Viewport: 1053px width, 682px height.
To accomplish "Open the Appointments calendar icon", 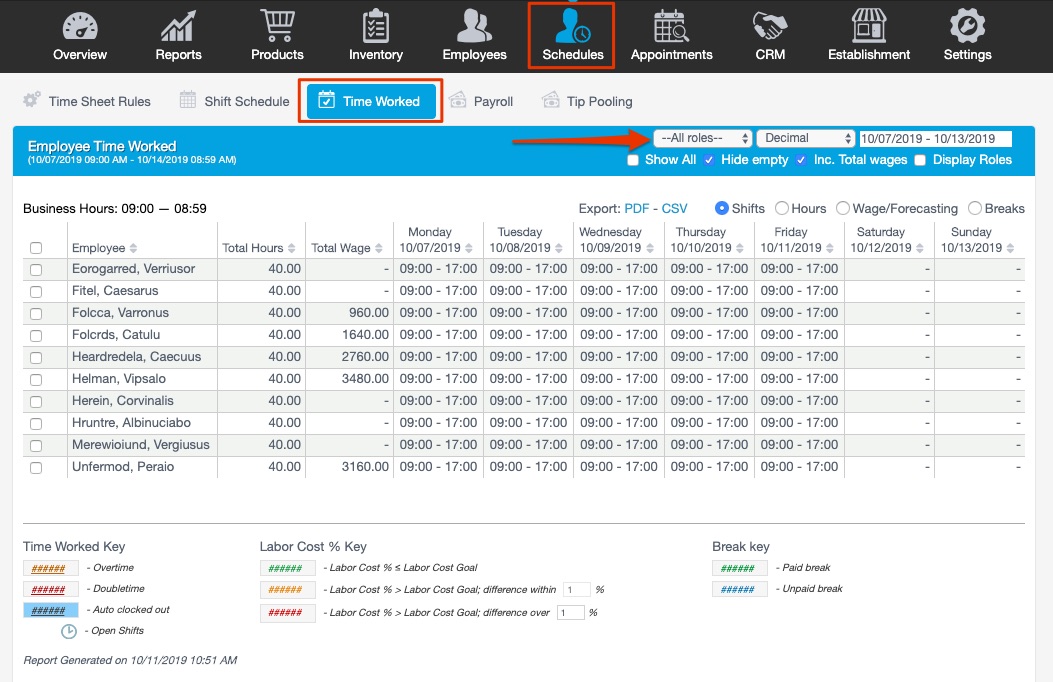I will click(x=671, y=26).
